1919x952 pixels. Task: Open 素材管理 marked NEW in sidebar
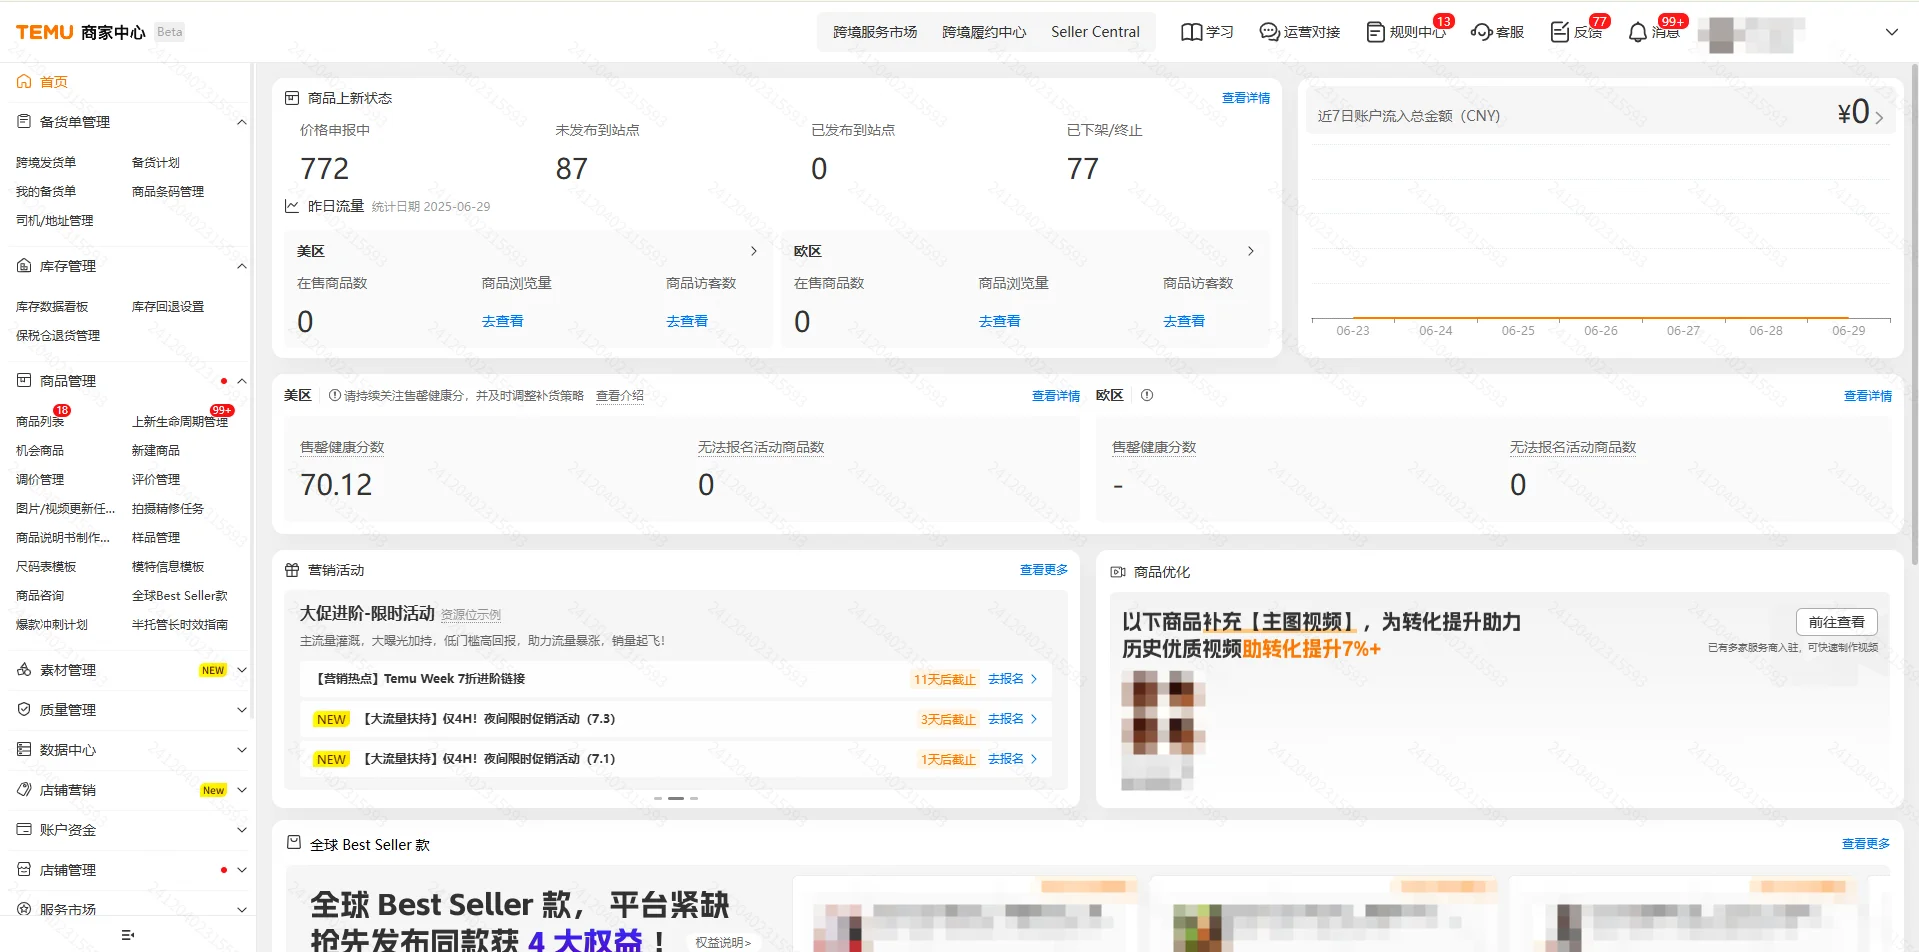pos(23,669)
